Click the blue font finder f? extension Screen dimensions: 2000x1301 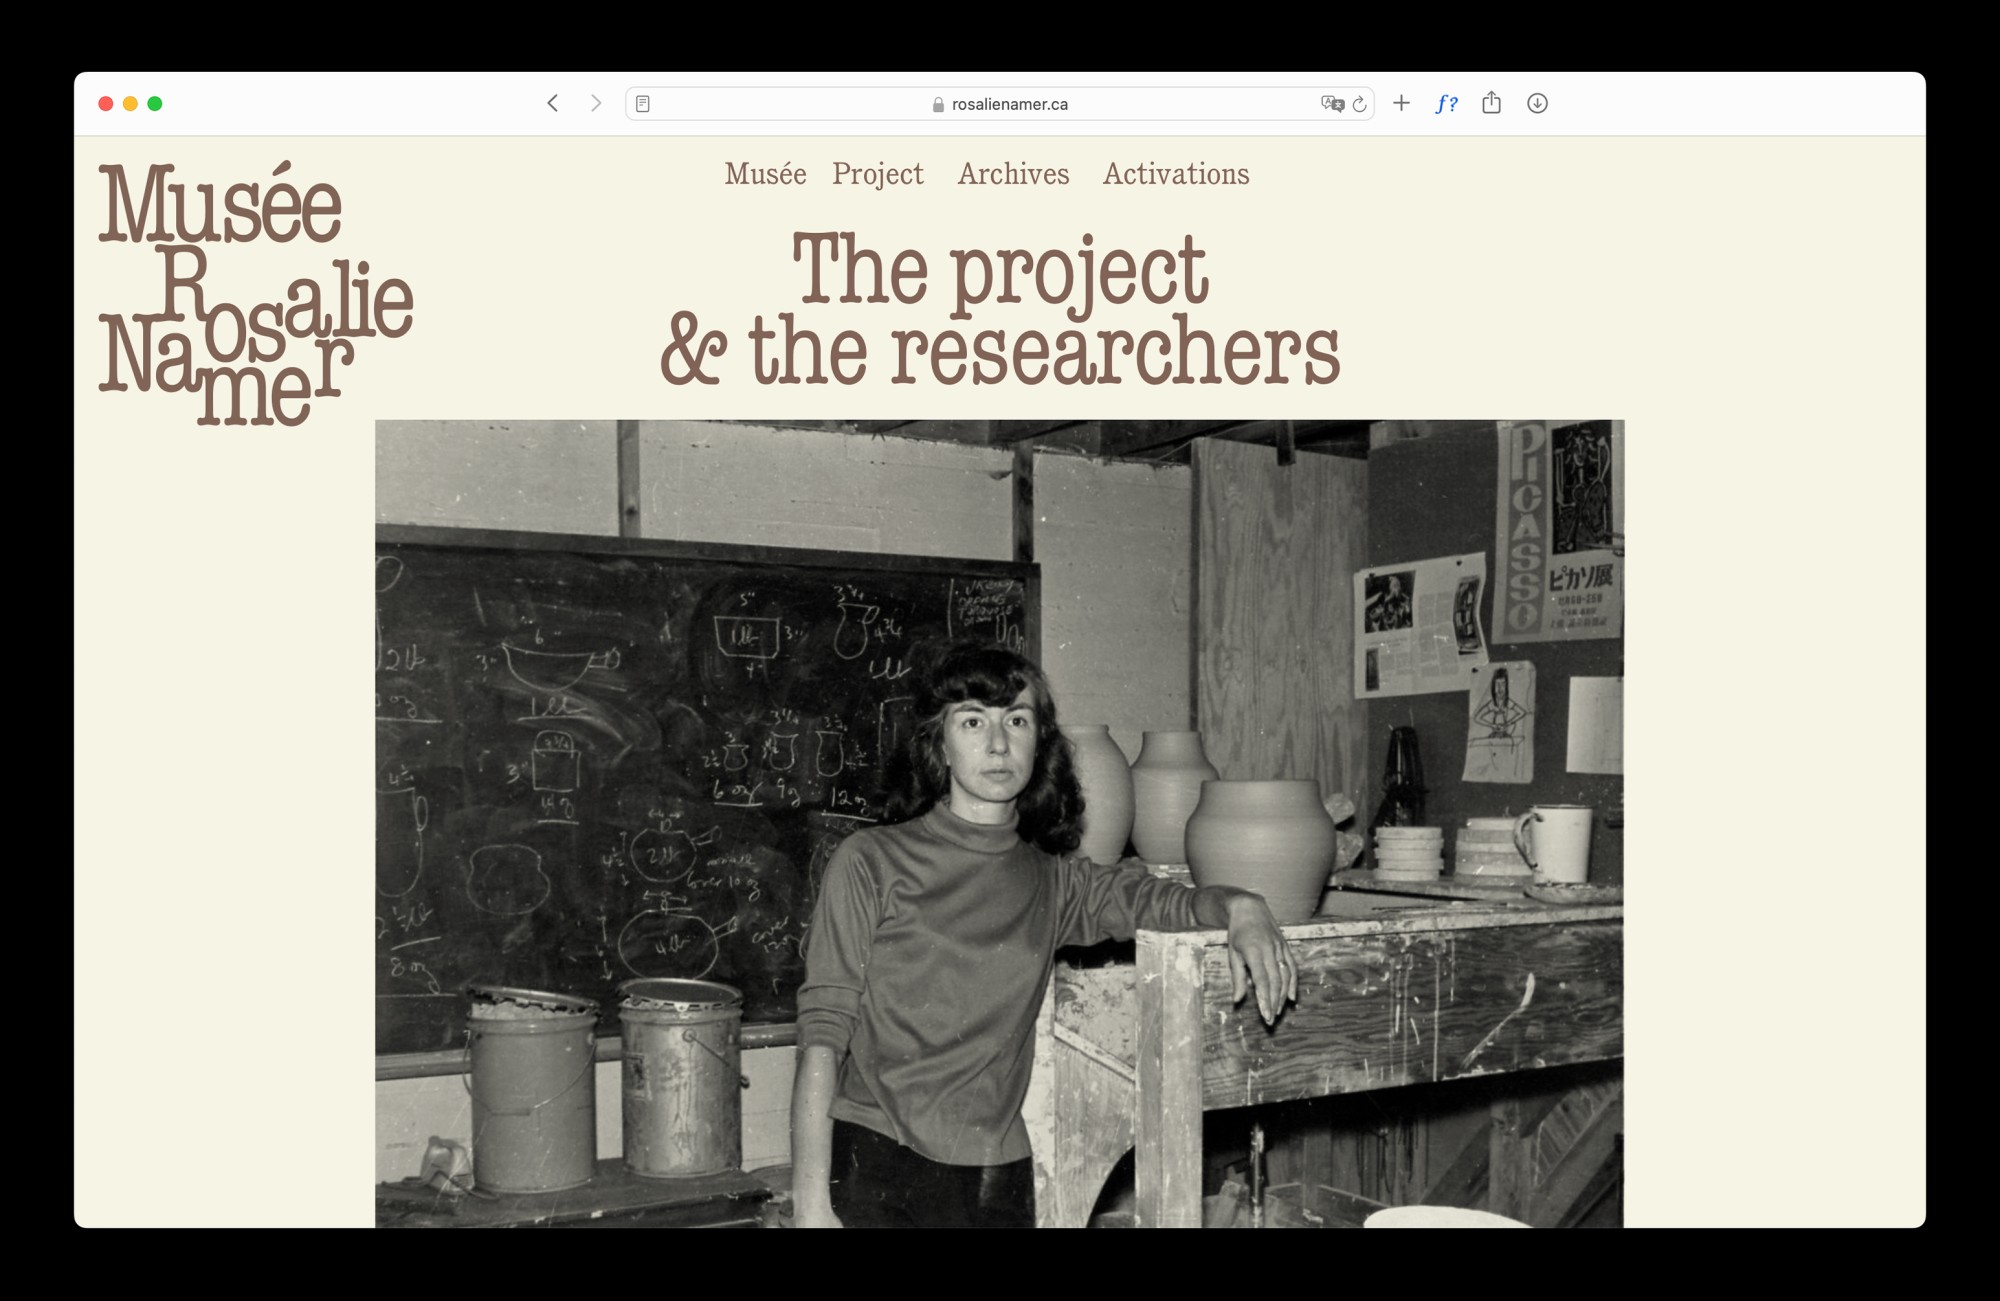click(x=1446, y=103)
